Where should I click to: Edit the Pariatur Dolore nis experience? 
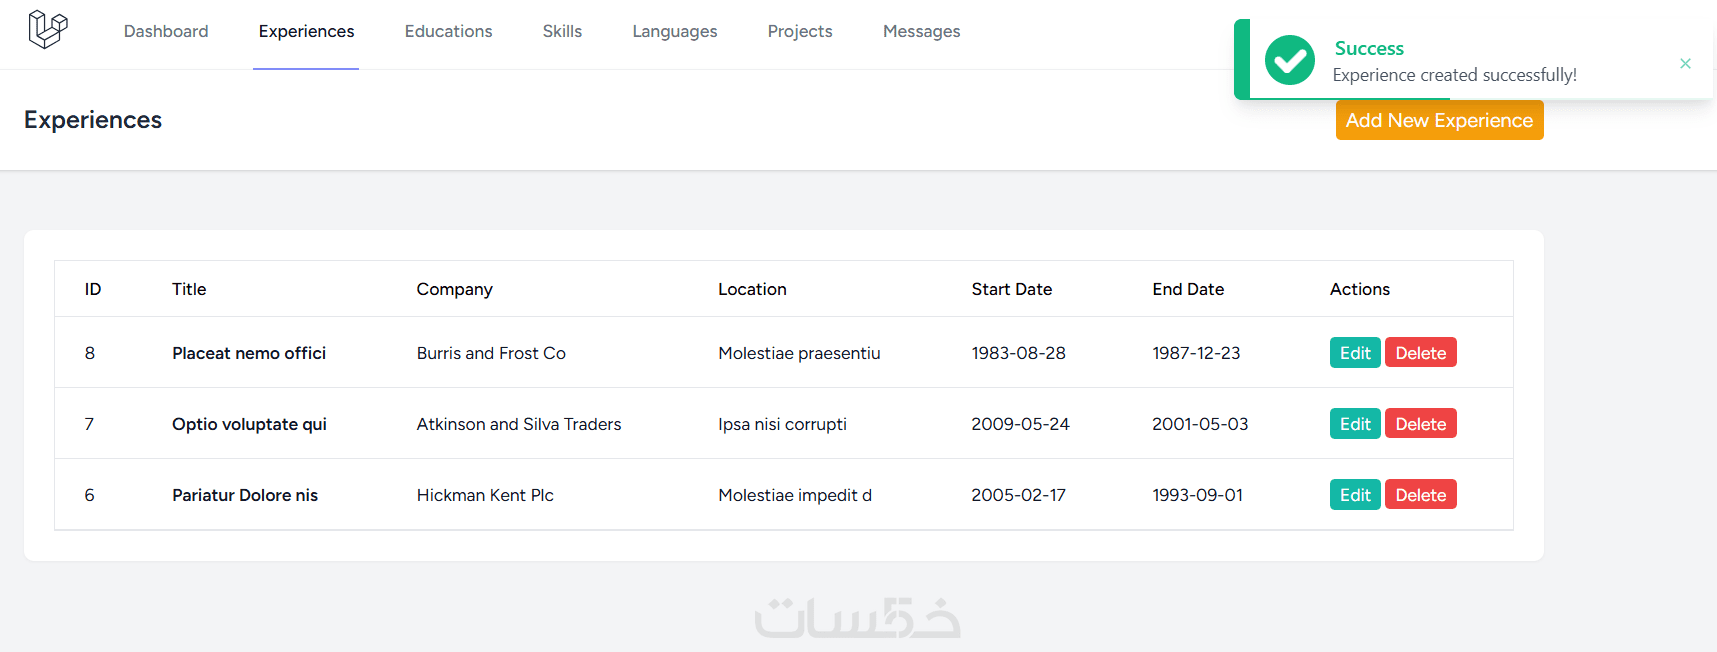tap(1354, 495)
